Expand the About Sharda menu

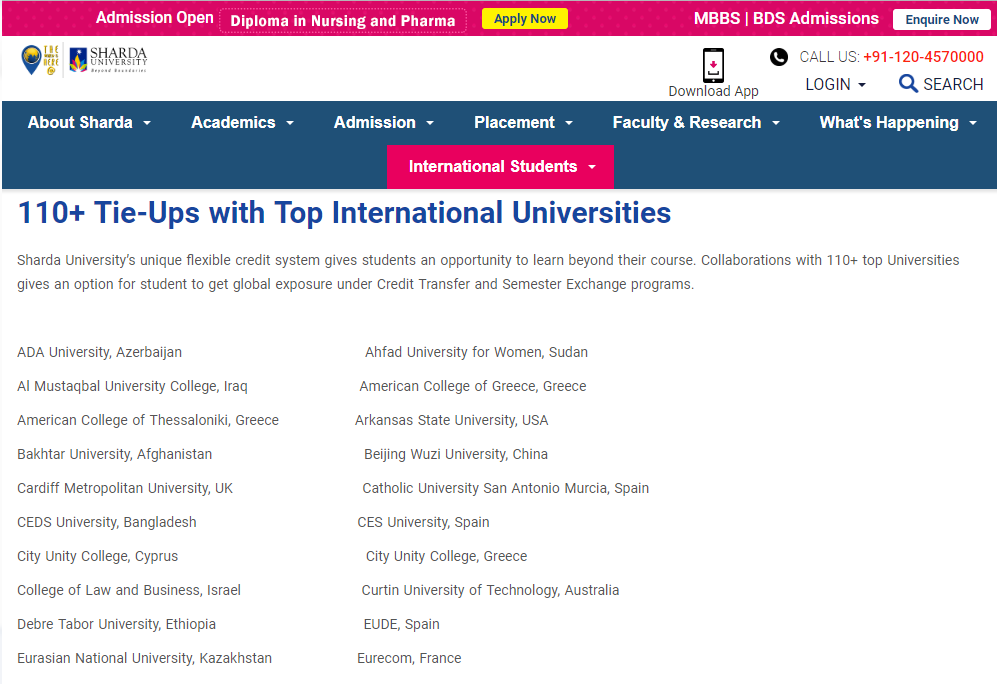point(89,122)
